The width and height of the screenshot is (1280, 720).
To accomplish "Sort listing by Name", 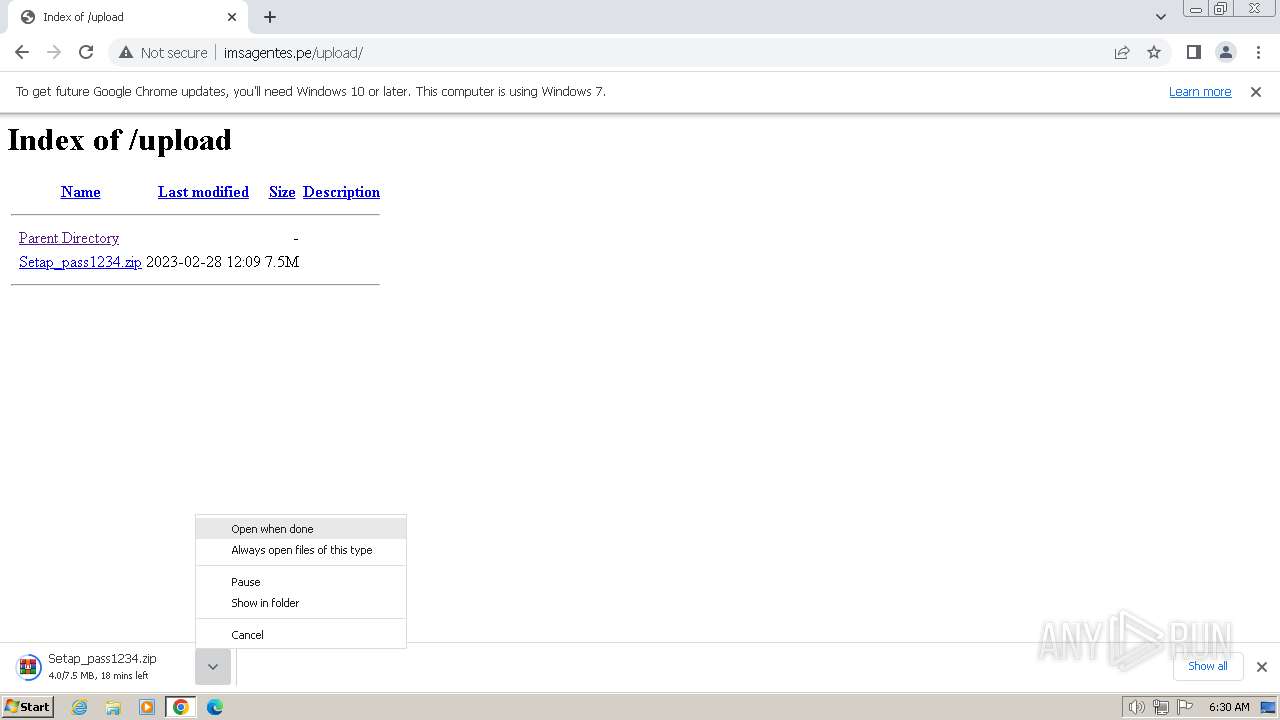I will (x=80, y=192).
